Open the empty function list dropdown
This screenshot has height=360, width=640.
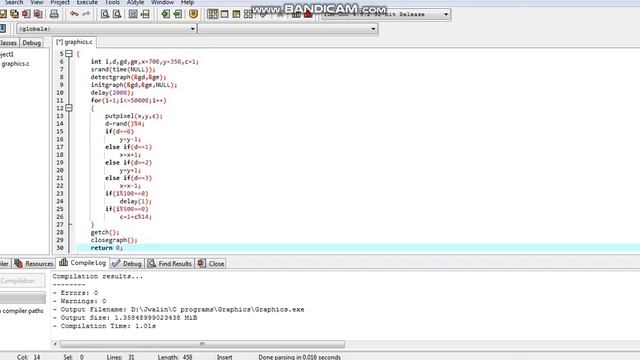[373, 29]
